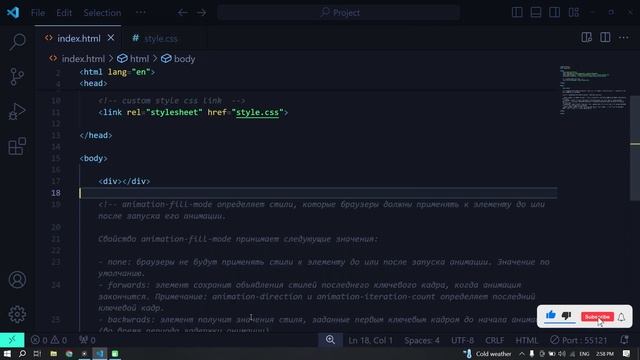Screen dimensions: 640x360
Task: Open the File menu
Action: click(38, 13)
